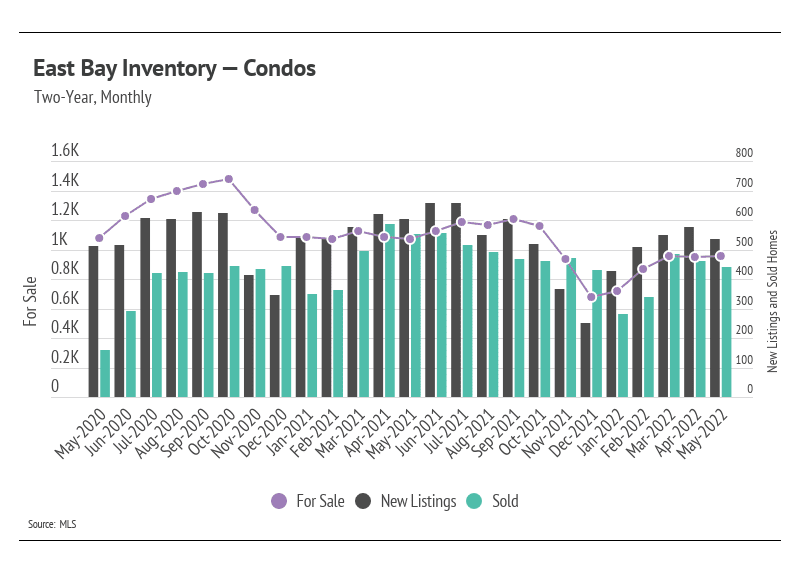The image size is (799, 575).
Task: Click the Jun-2021 New Listings bar
Action: tap(430, 300)
